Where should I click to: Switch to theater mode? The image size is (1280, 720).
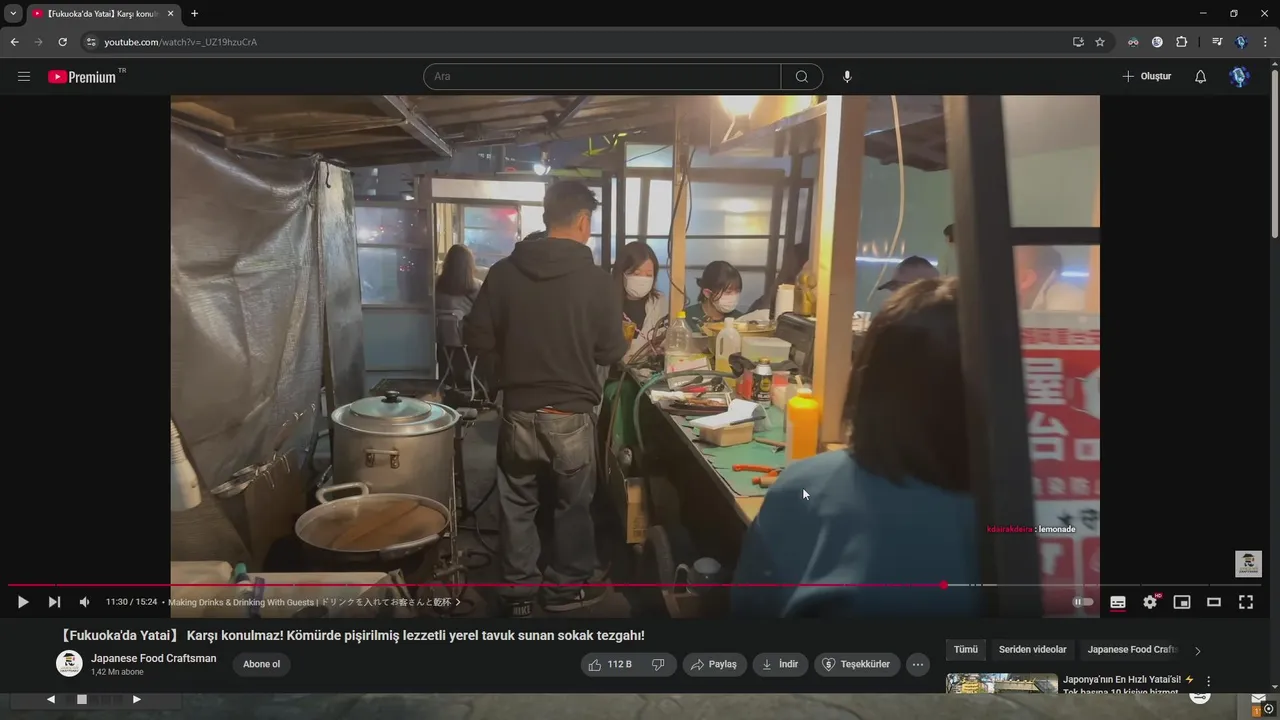click(1214, 602)
